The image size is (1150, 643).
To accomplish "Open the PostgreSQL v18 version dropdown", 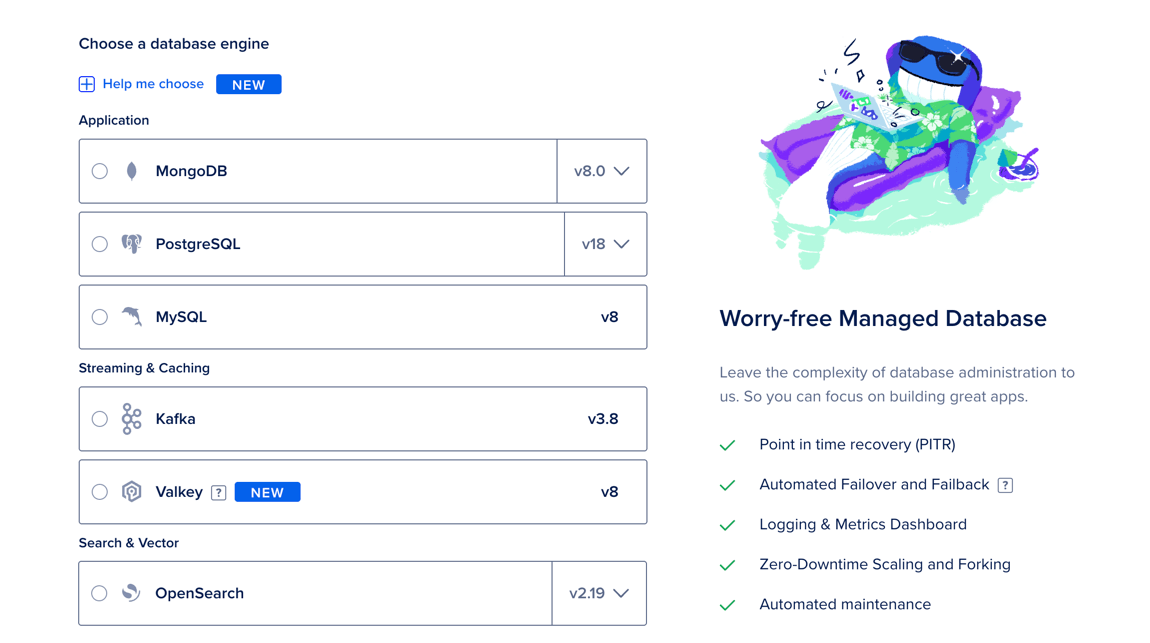I will (606, 243).
